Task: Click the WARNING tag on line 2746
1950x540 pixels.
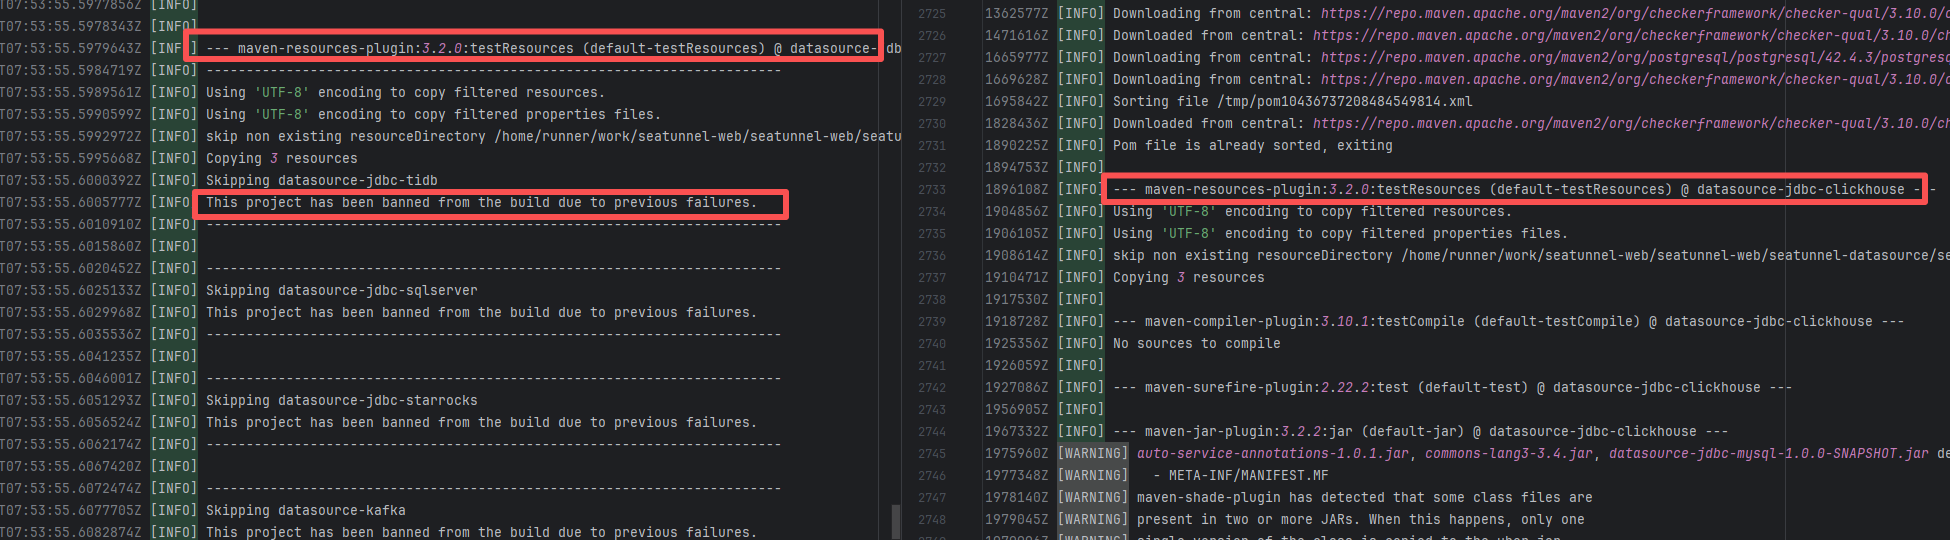Action: tap(1092, 476)
